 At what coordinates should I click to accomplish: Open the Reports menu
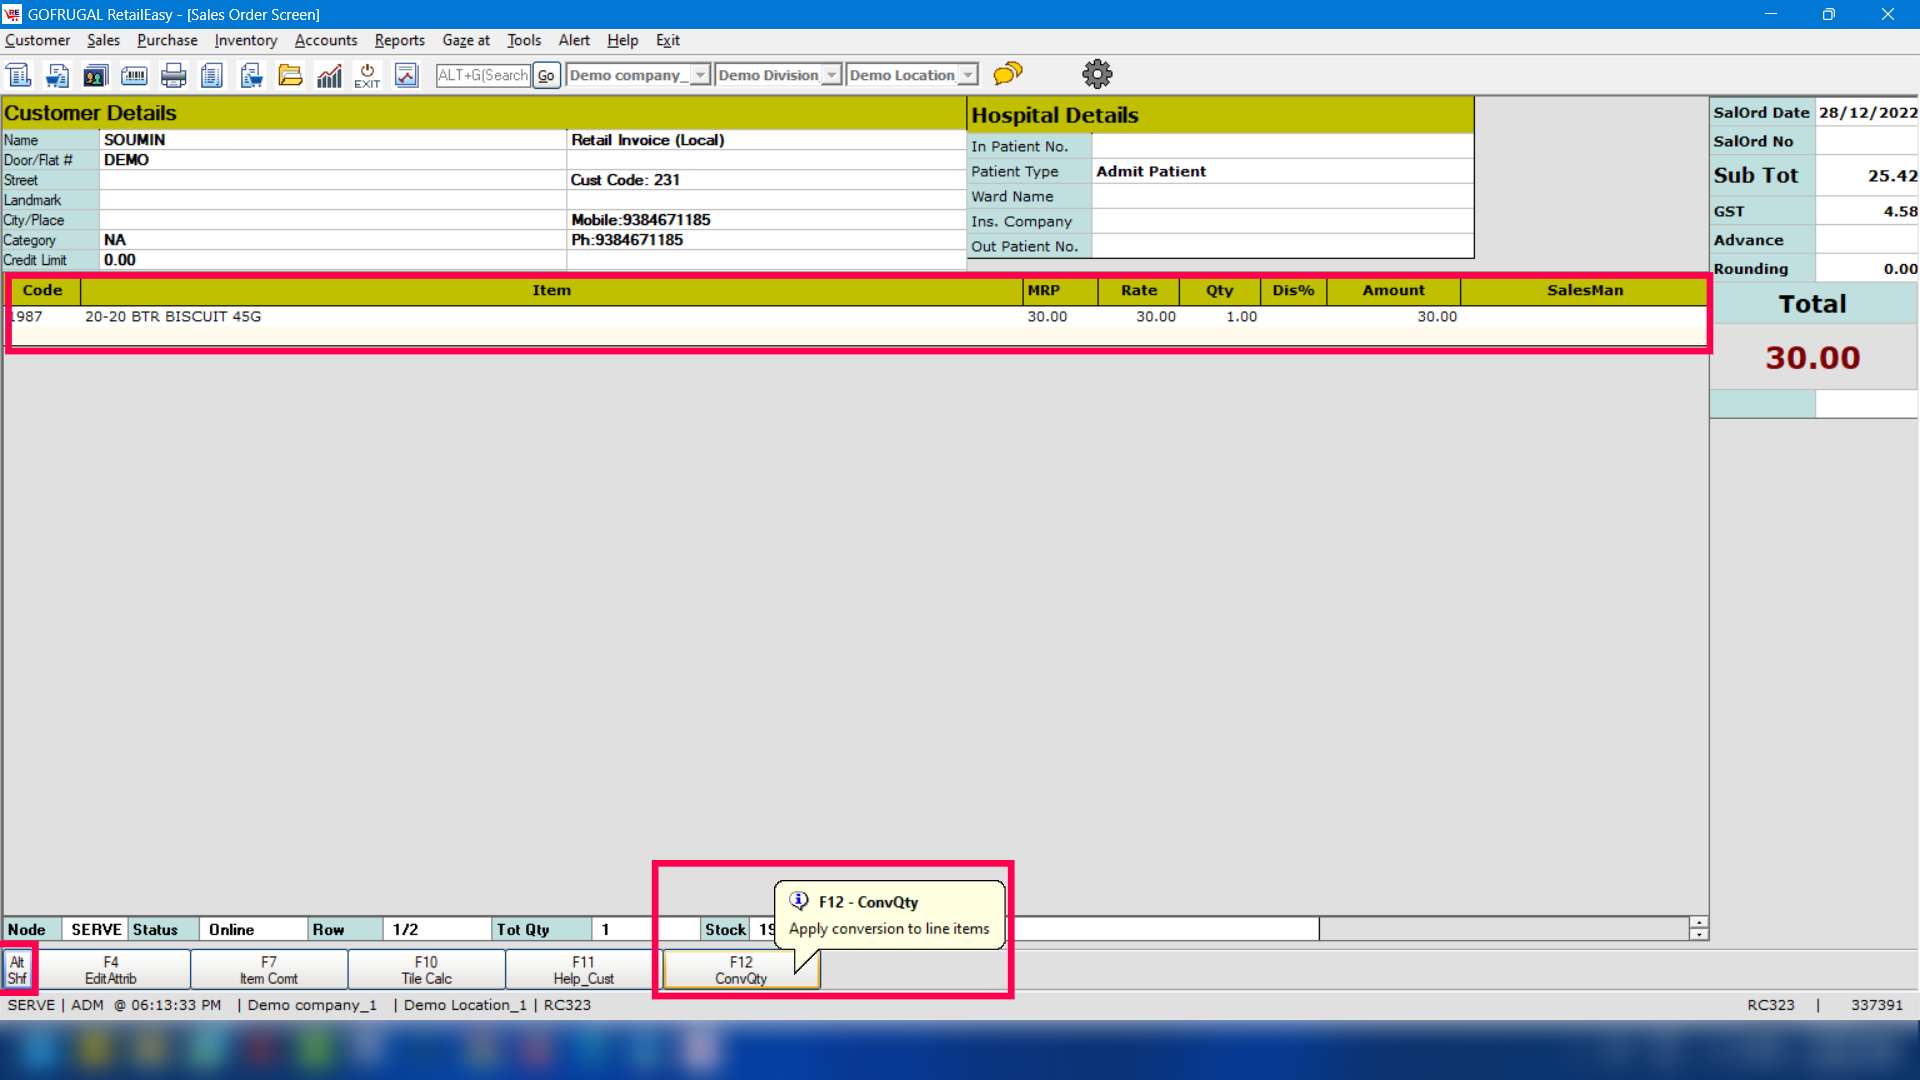(399, 40)
